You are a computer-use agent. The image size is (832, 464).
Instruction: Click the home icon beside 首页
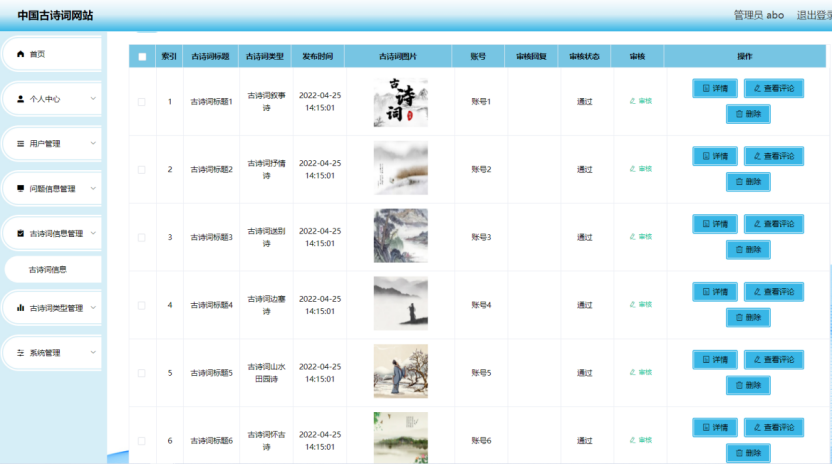pyautogui.click(x=21, y=54)
